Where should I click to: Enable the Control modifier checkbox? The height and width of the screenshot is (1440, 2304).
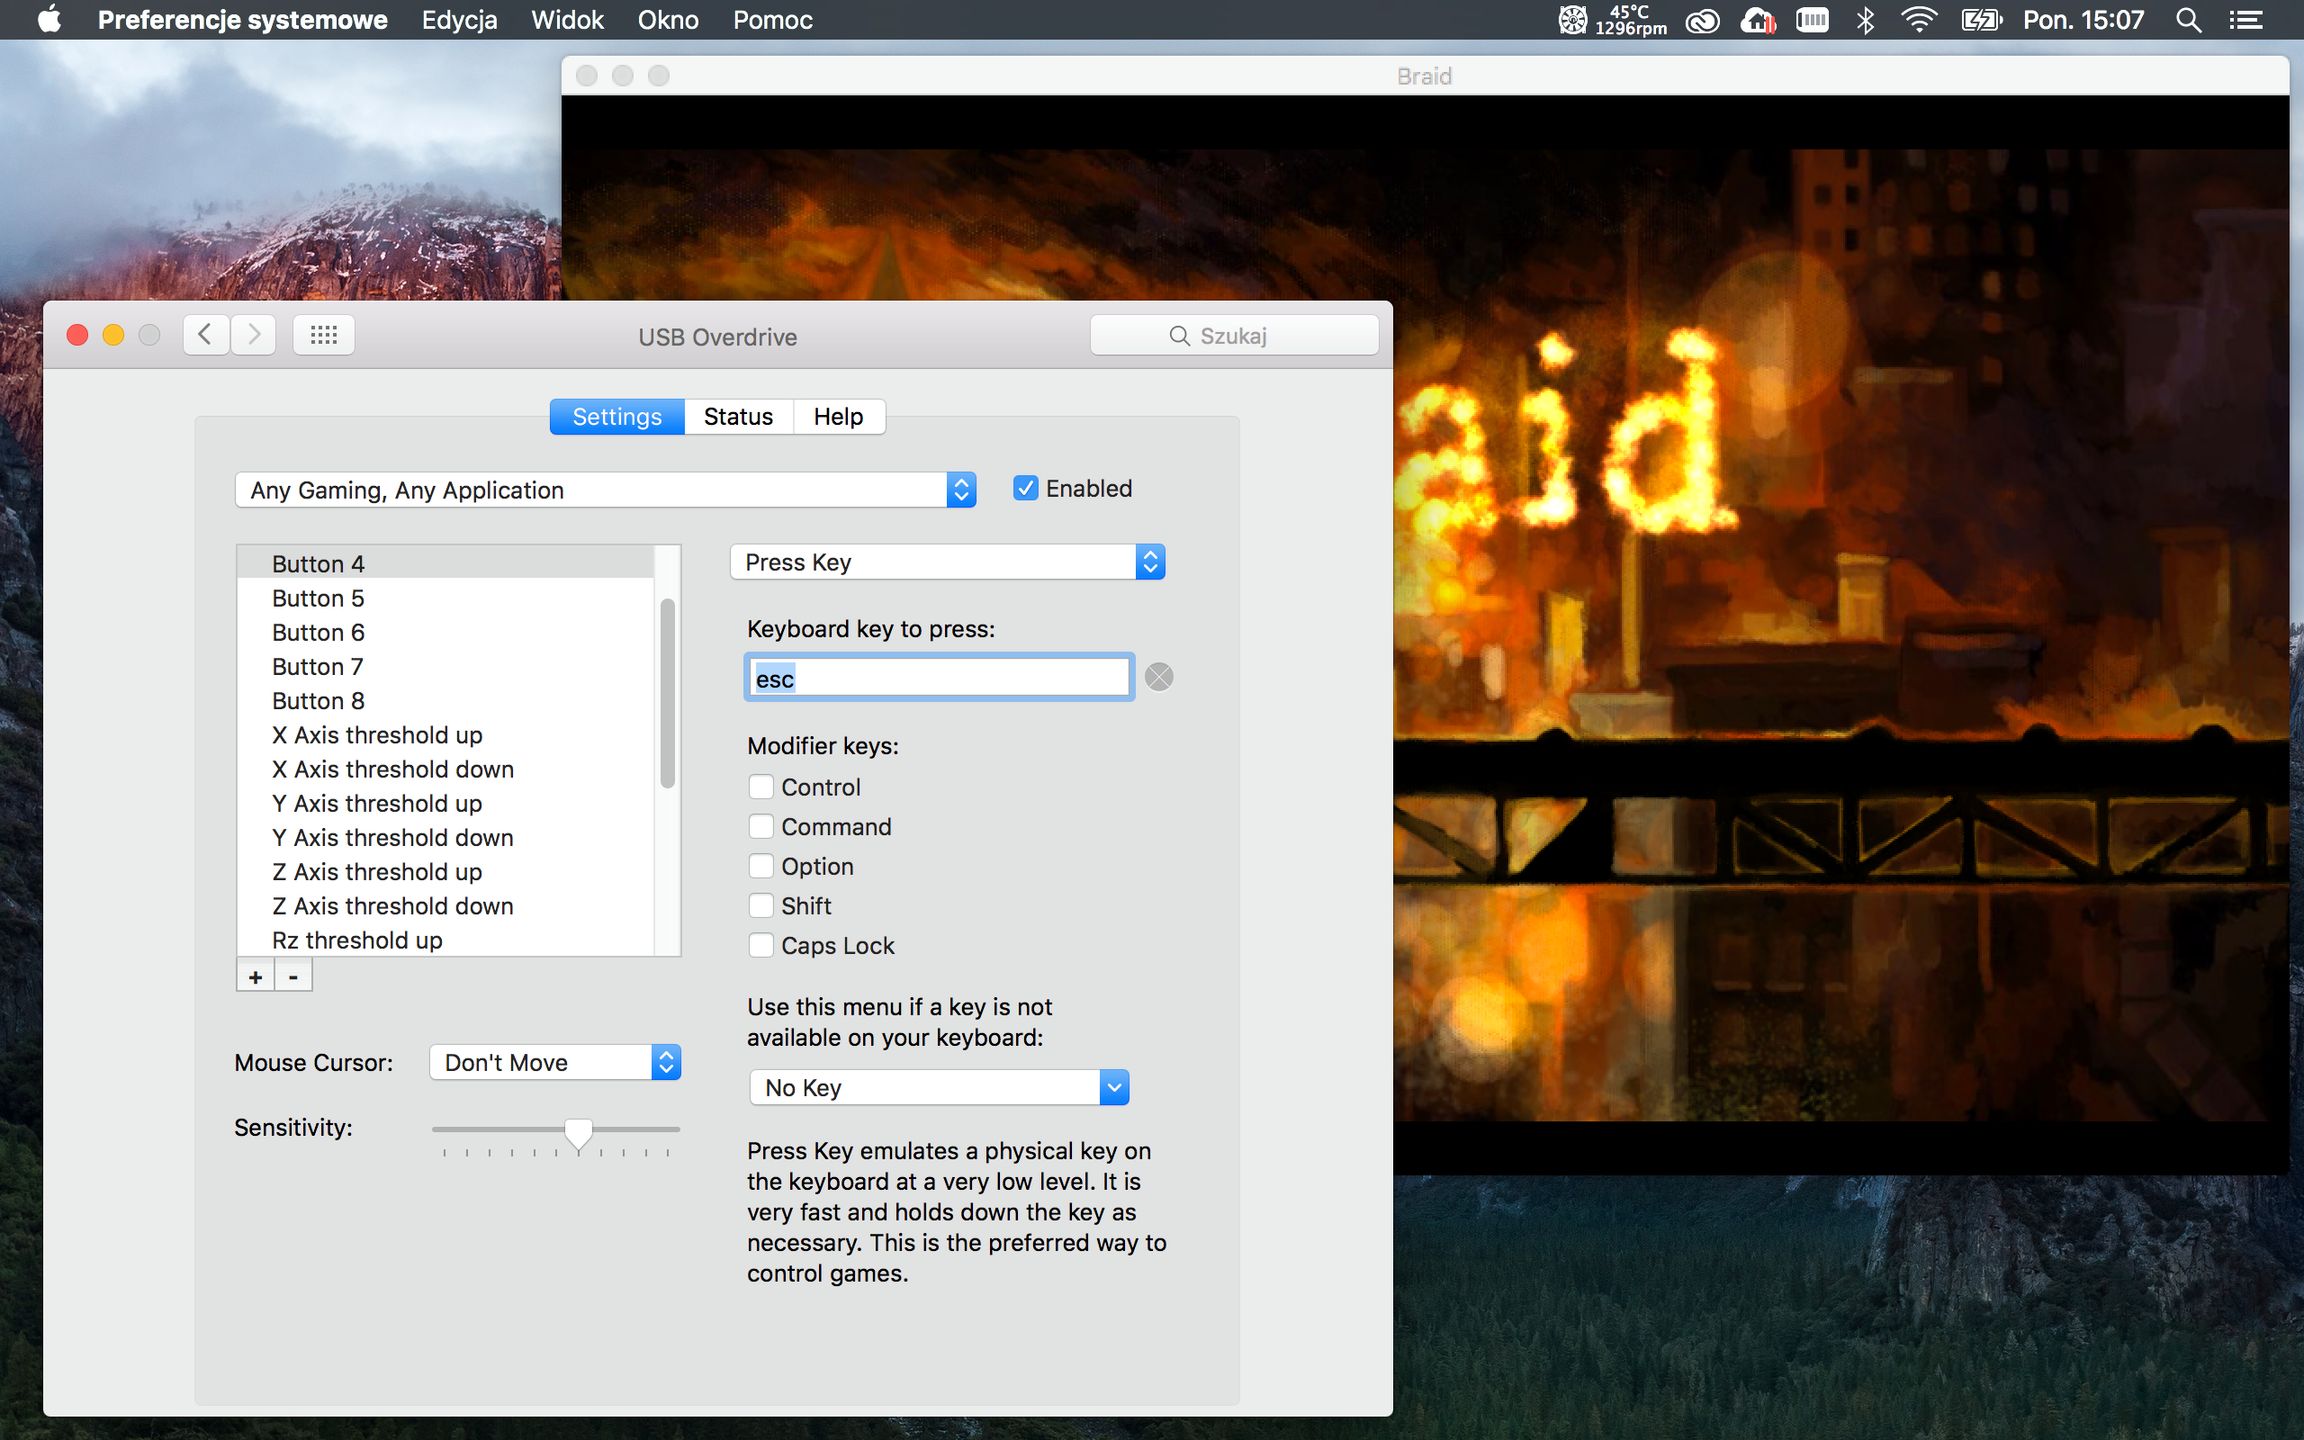point(761,787)
